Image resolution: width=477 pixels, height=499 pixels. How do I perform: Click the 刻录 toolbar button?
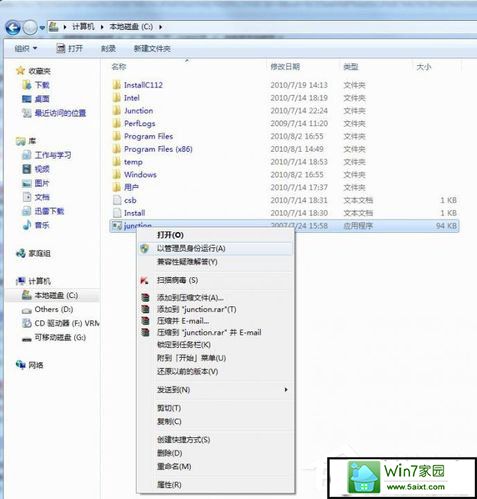tap(108, 49)
